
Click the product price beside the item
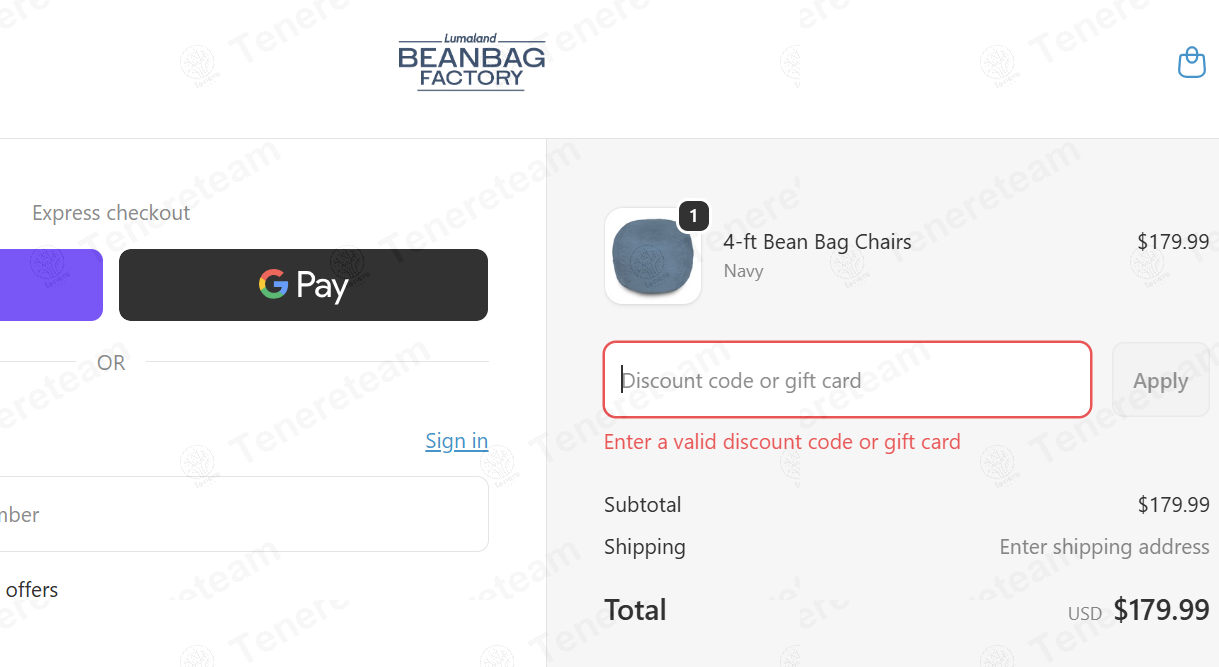(x=1173, y=242)
